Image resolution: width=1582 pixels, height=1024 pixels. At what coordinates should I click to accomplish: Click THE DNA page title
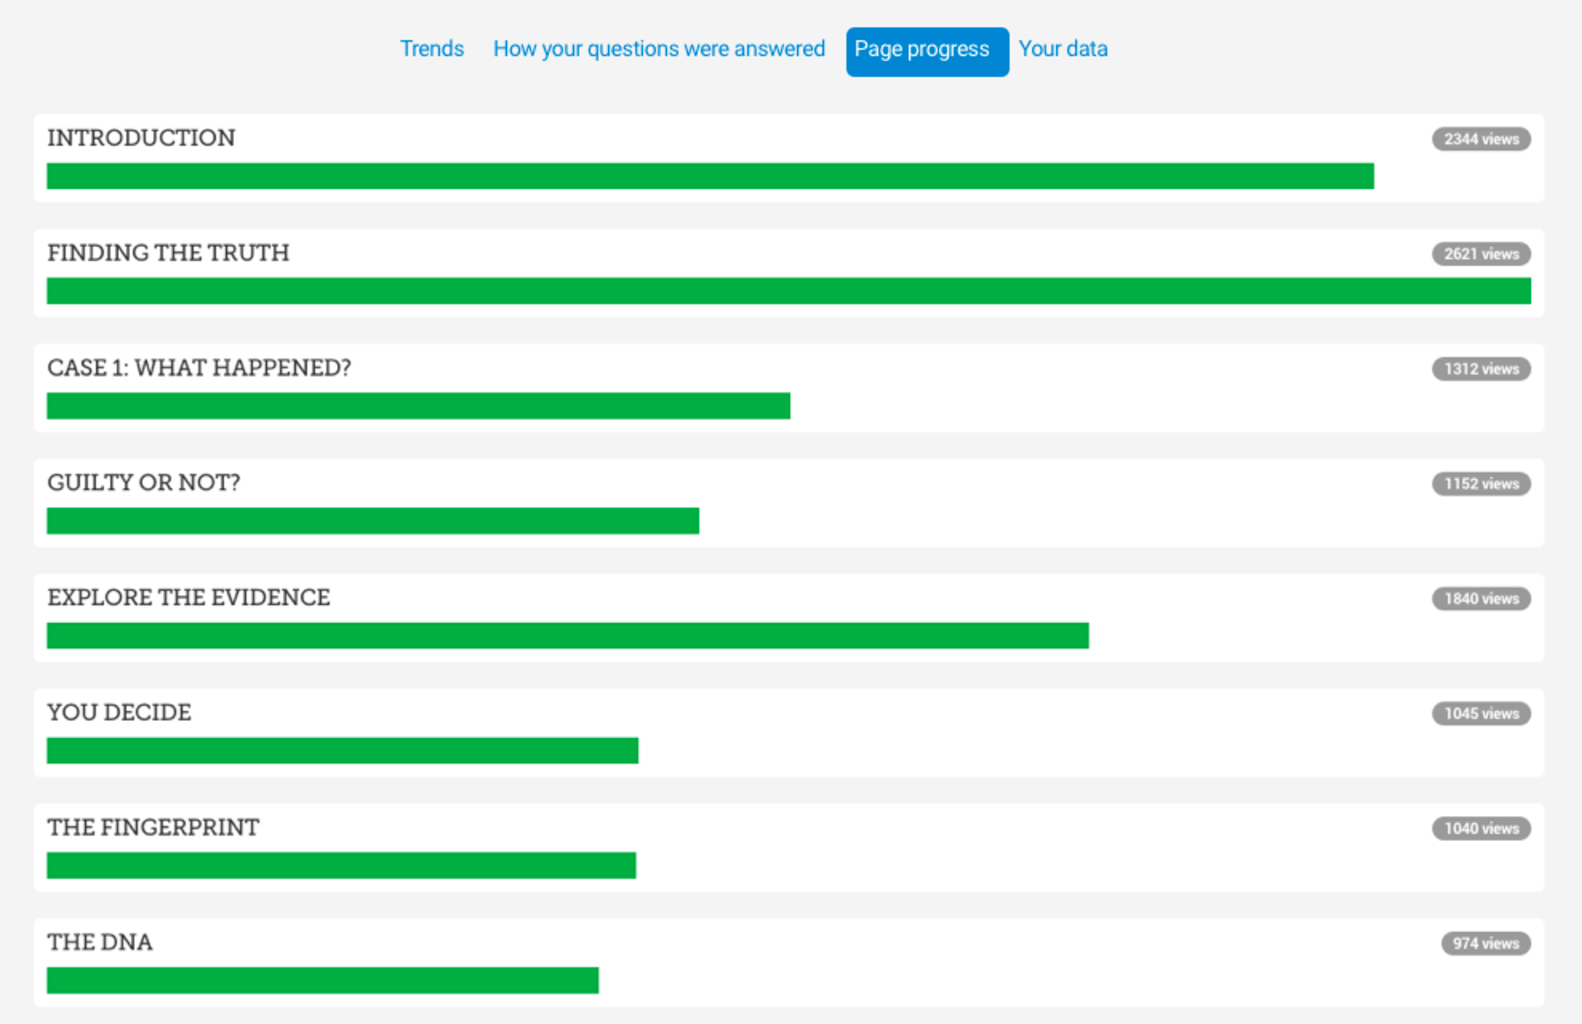pyautogui.click(x=100, y=943)
